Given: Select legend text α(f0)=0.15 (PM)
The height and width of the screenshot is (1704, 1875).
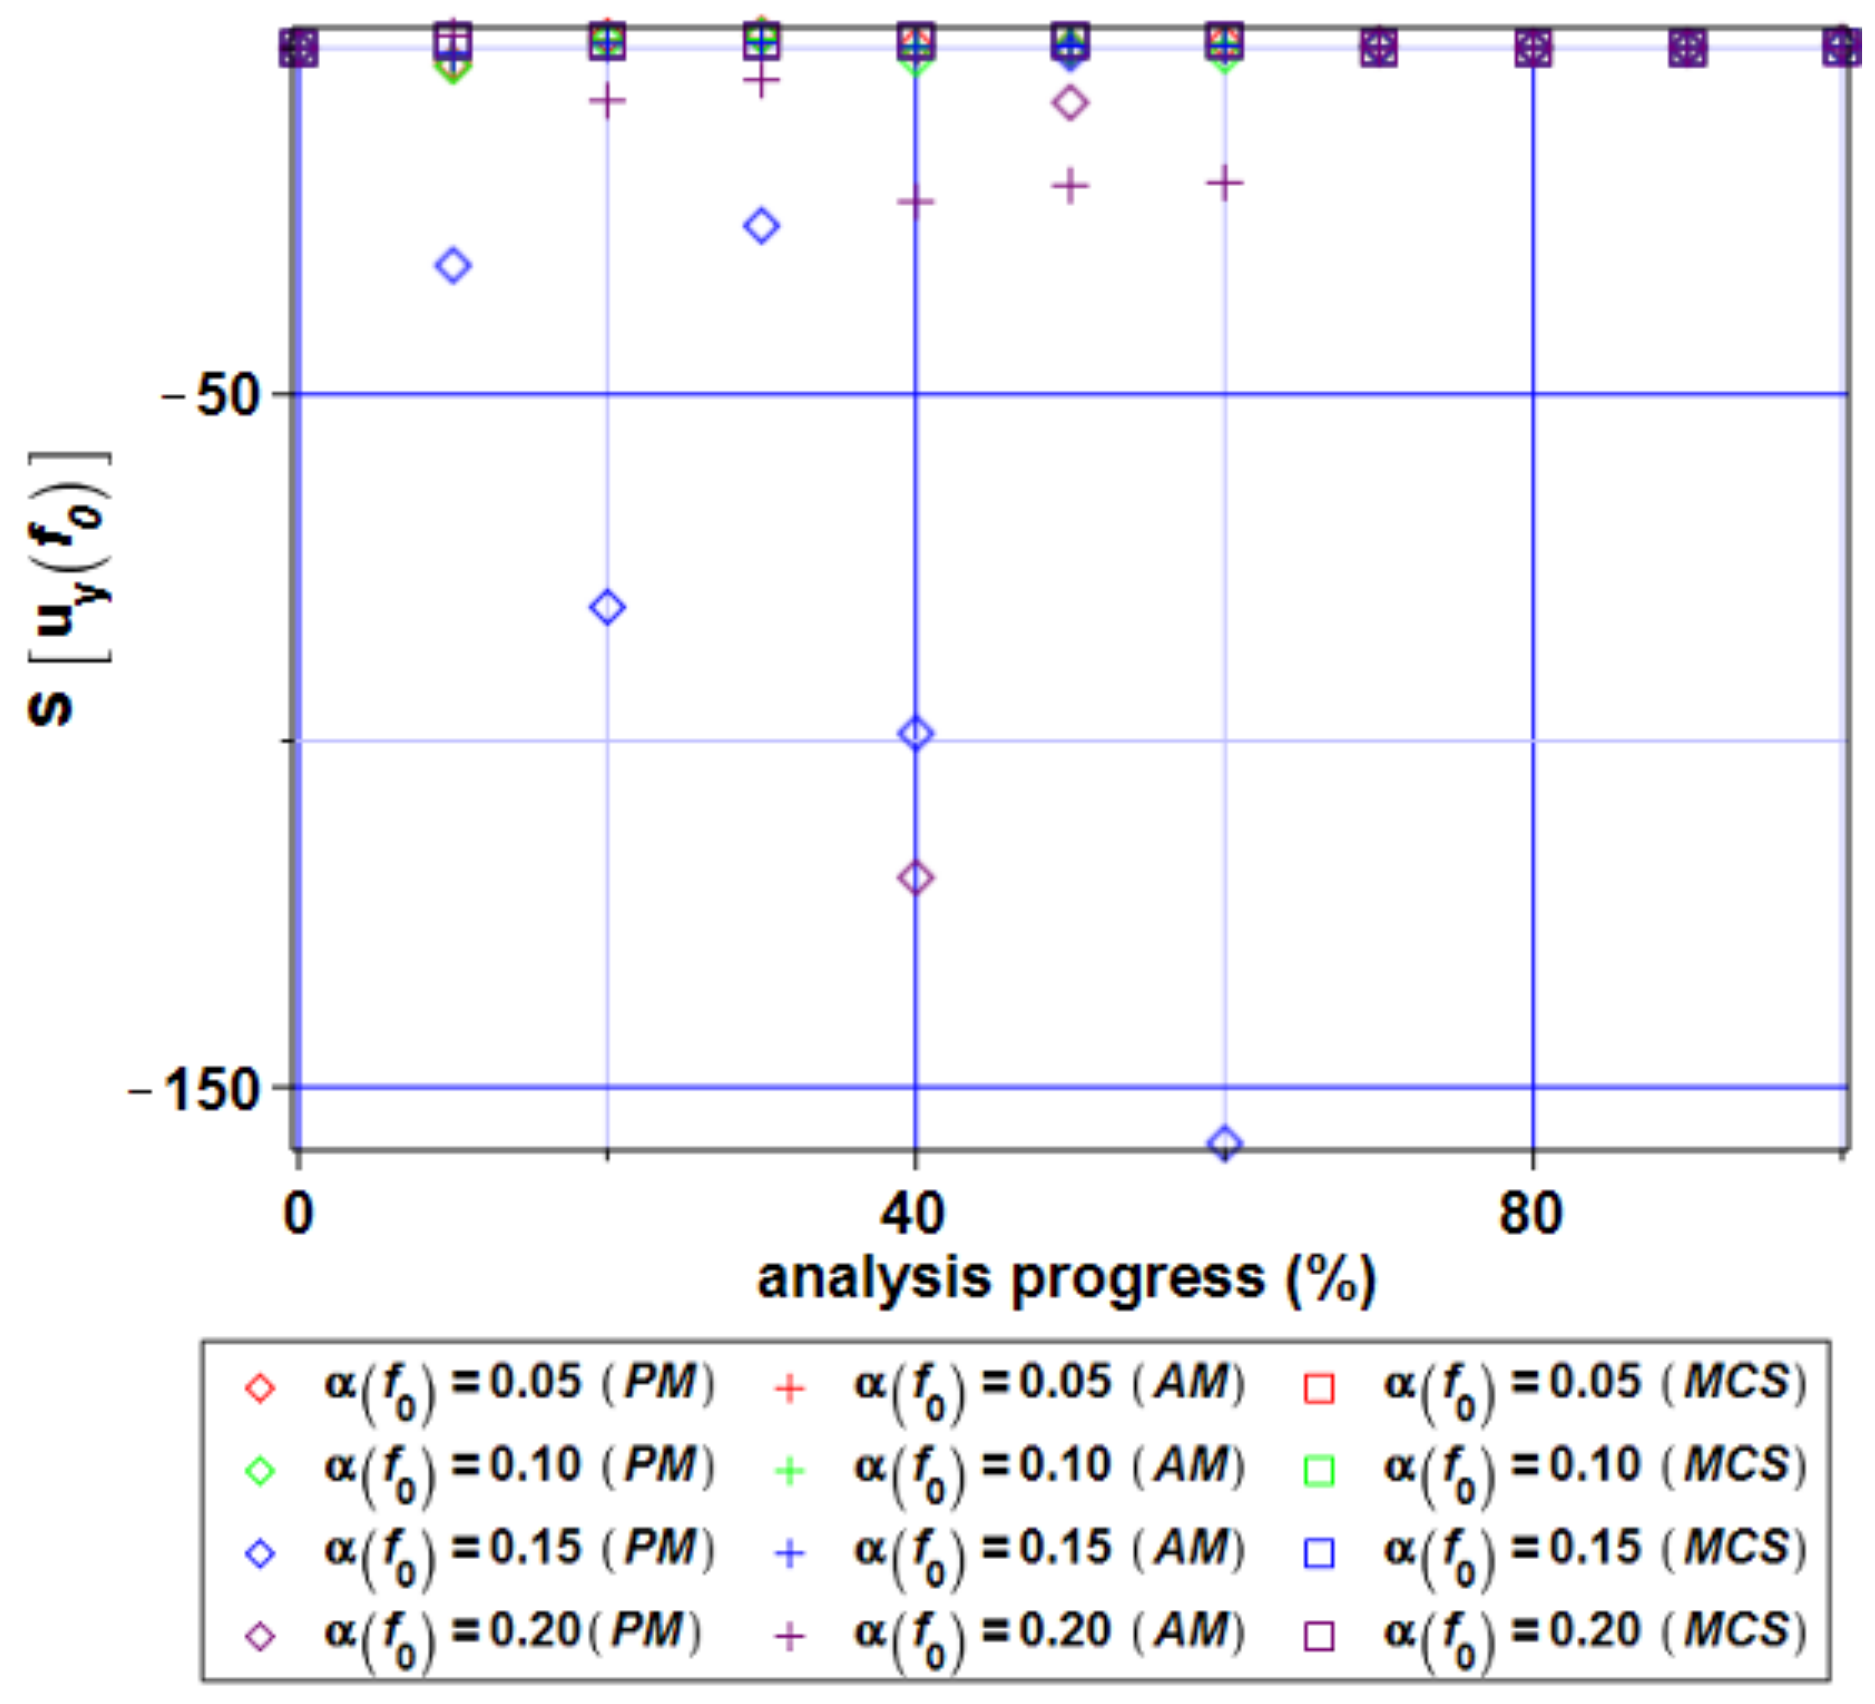Looking at the screenshot, I should [520, 1556].
